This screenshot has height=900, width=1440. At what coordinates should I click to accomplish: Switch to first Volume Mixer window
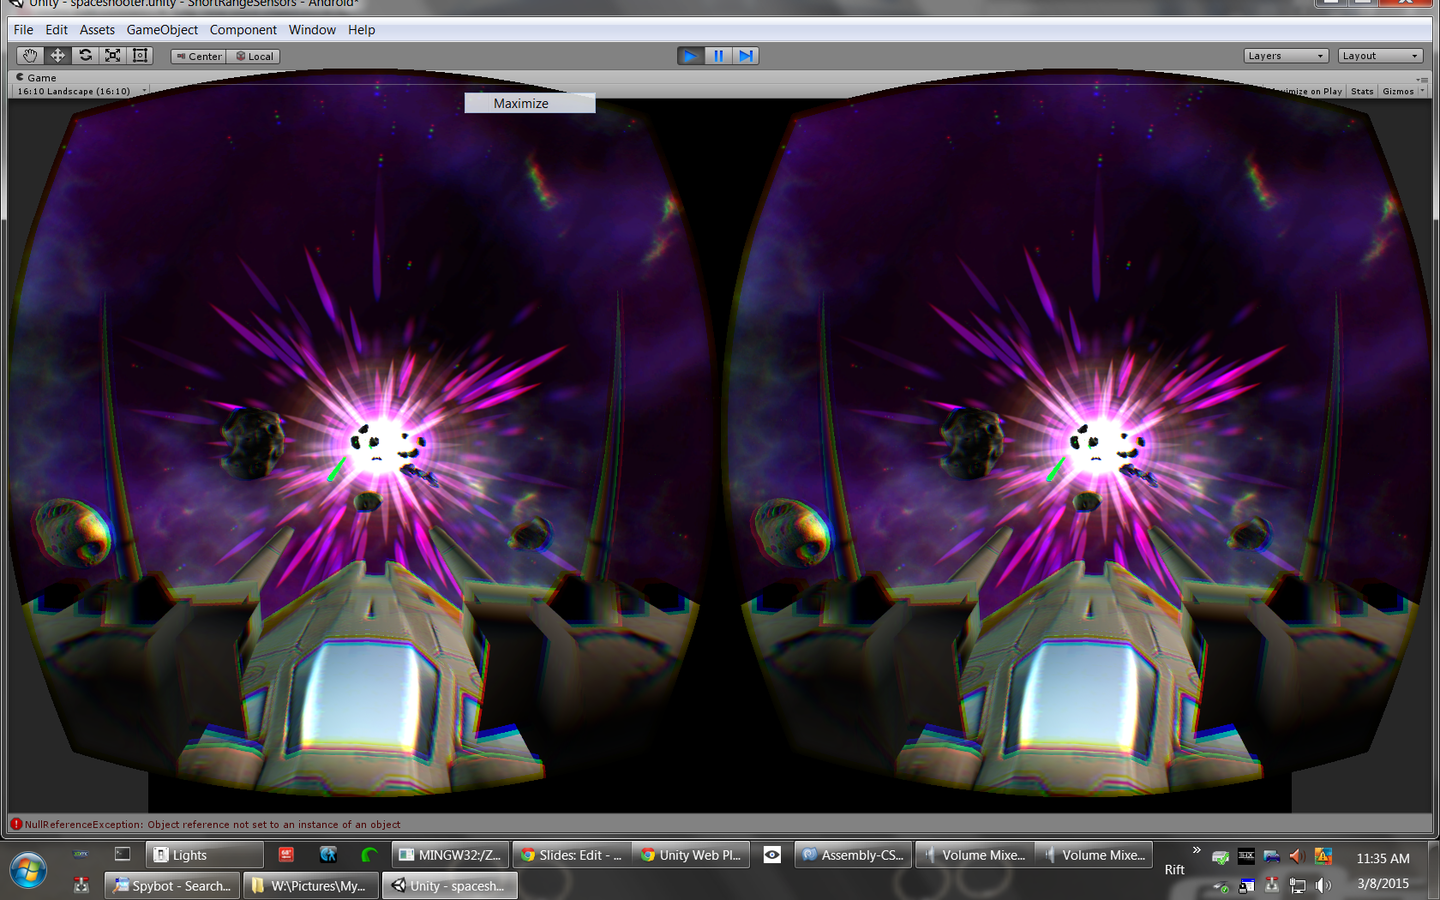click(x=974, y=855)
